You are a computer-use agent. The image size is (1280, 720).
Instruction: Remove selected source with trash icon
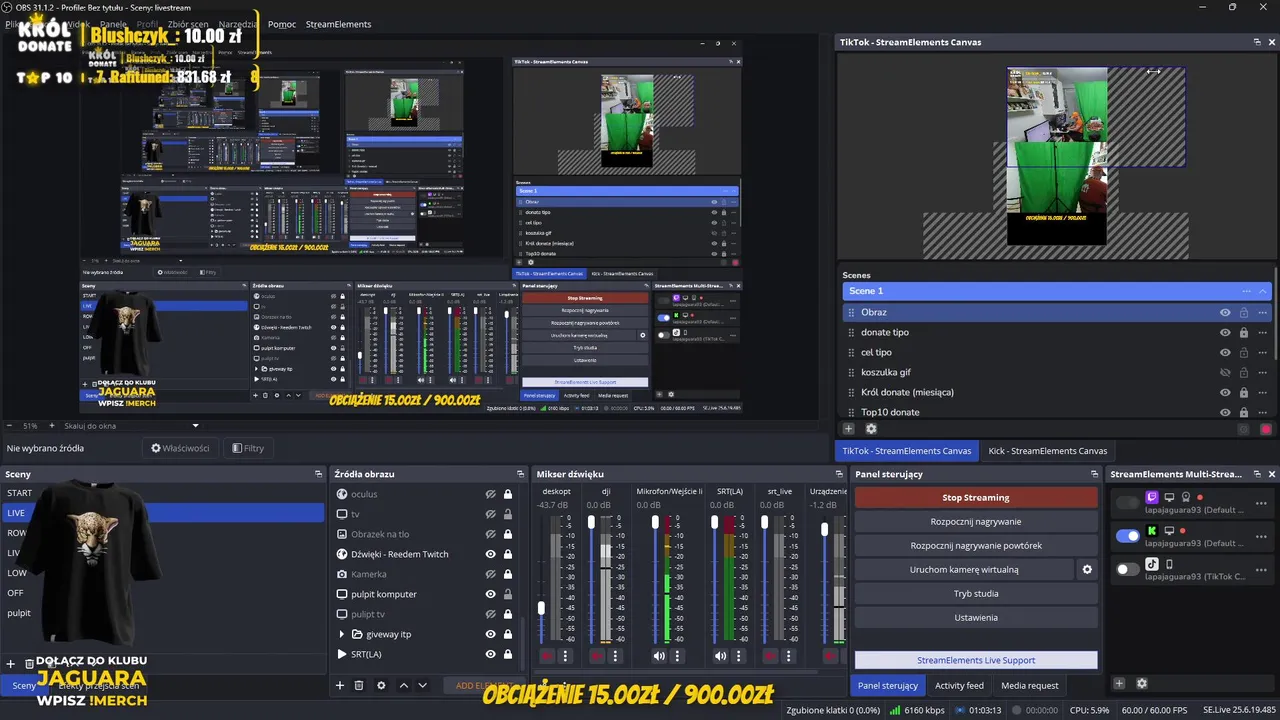click(359, 685)
